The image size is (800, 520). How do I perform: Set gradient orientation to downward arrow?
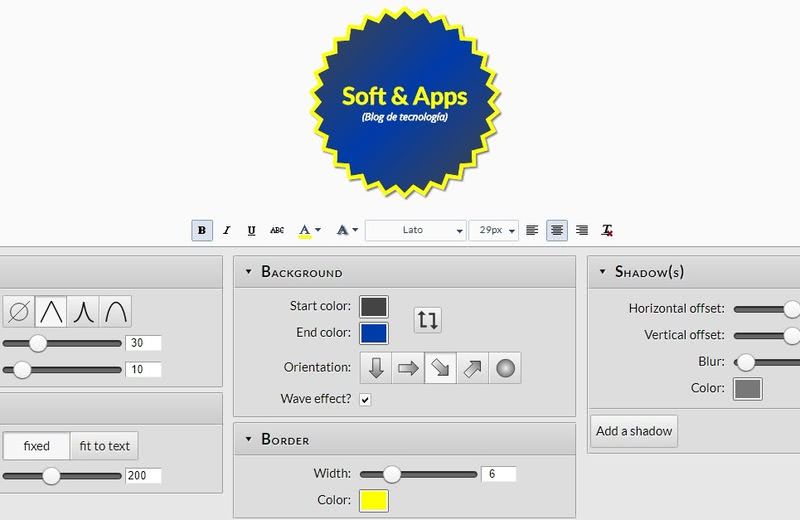coord(376,368)
